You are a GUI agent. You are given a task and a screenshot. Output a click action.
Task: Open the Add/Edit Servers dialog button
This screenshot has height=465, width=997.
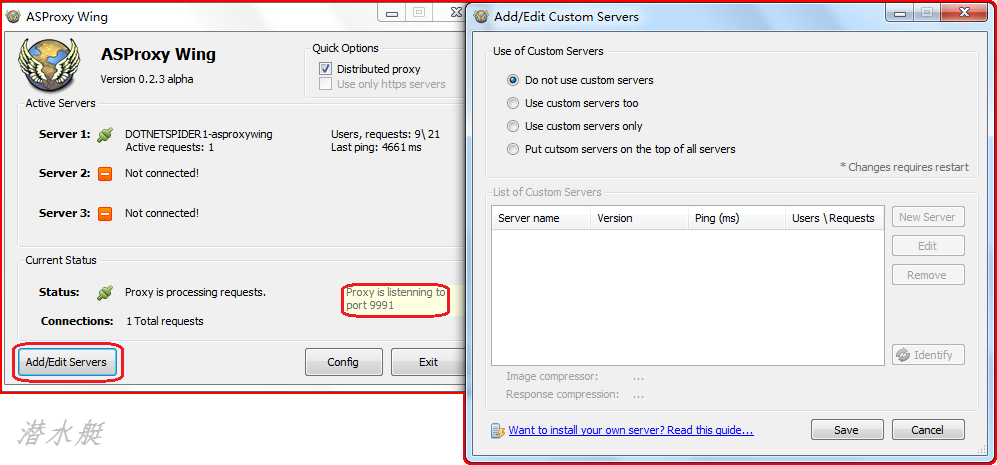pos(67,363)
